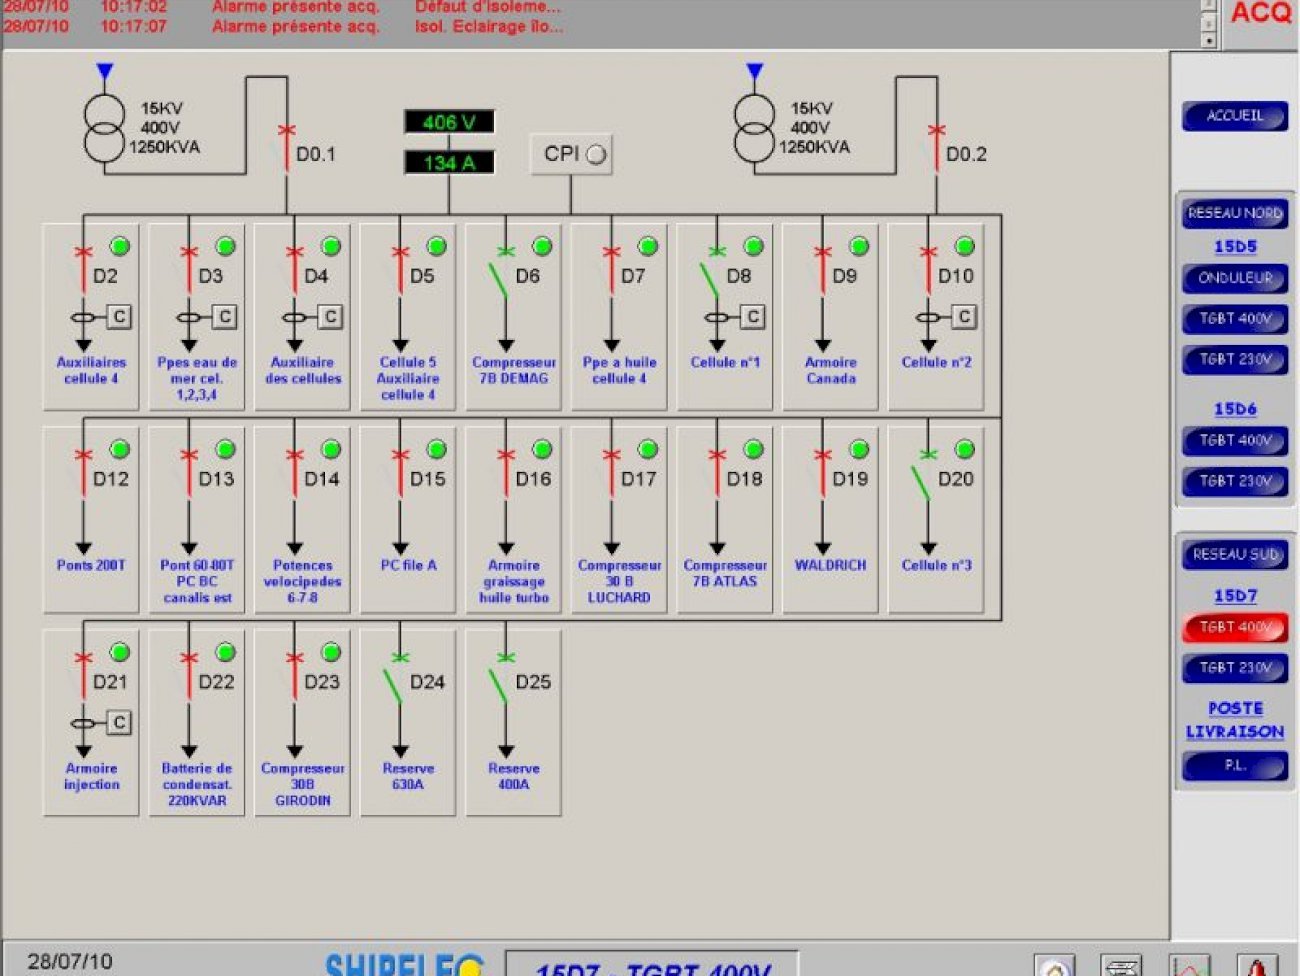Image resolution: width=1300 pixels, height=976 pixels.
Task: Click the 406 V voltage display
Action: click(x=449, y=122)
